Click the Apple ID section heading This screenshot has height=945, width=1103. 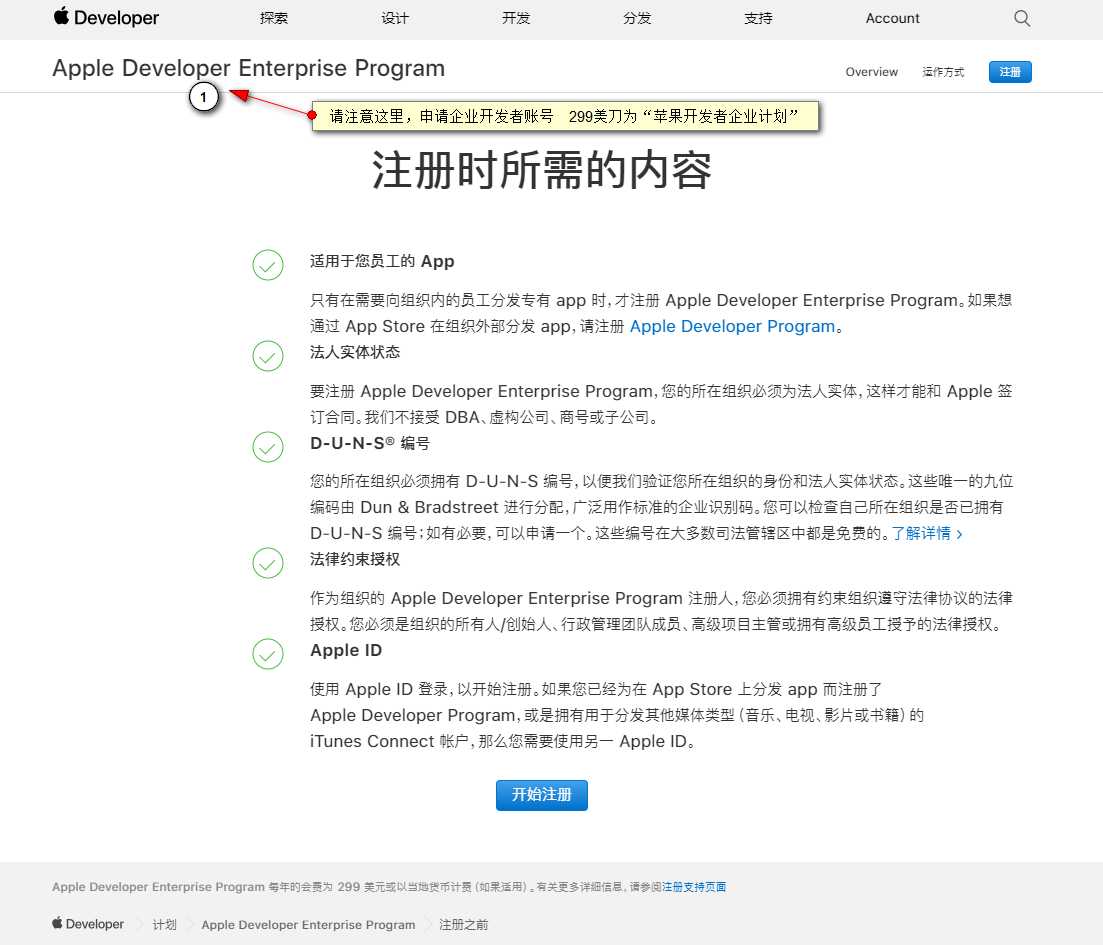pyautogui.click(x=346, y=650)
